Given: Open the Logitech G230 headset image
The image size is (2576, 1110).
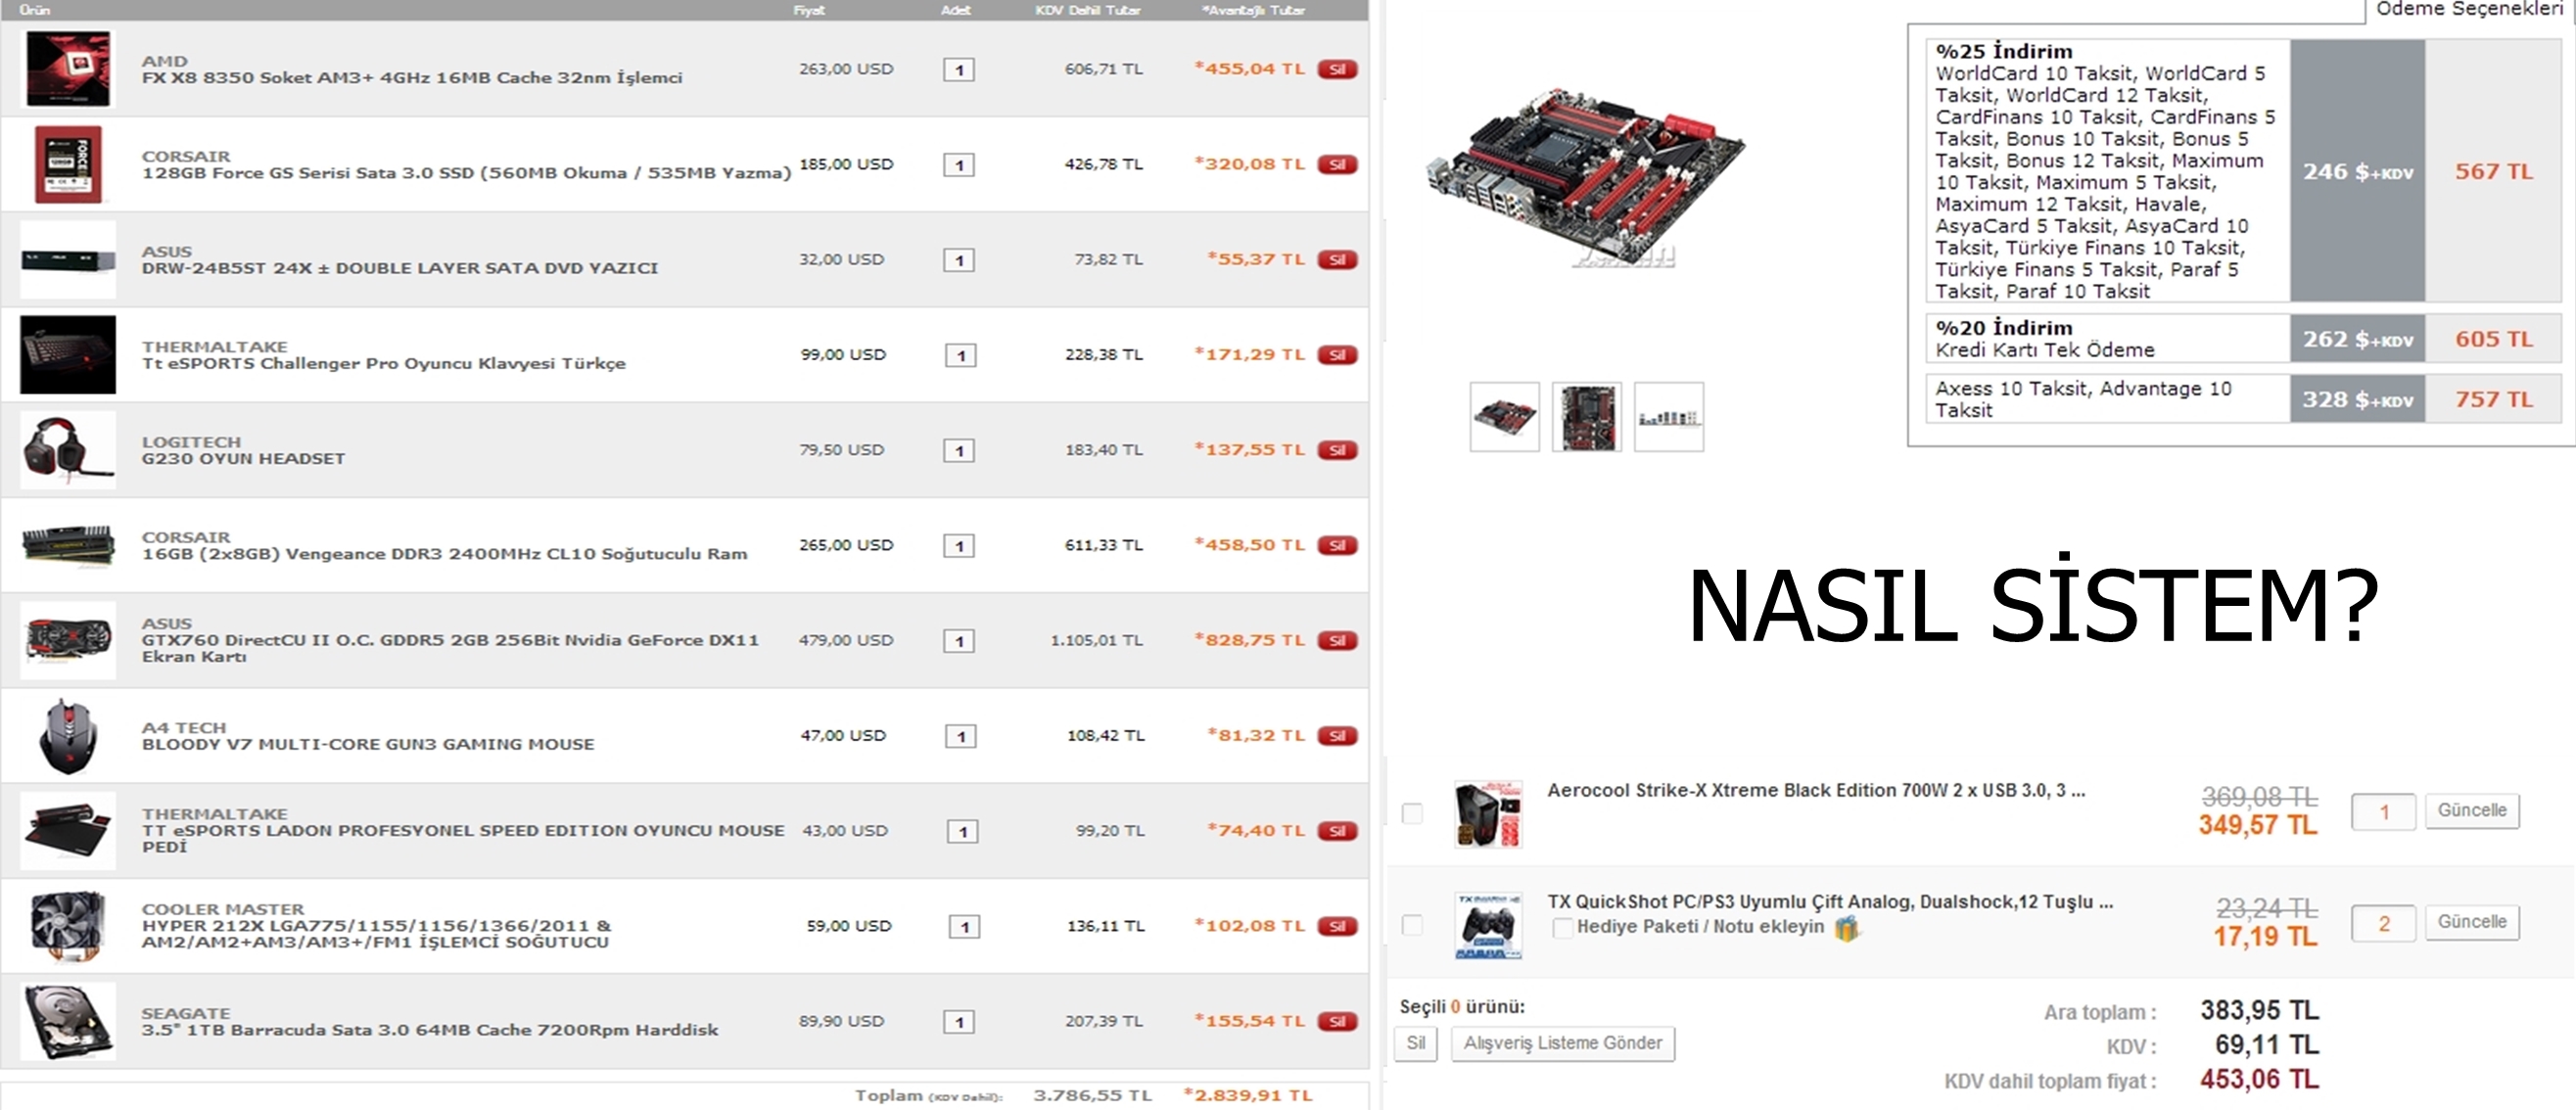Looking at the screenshot, I should (68, 449).
